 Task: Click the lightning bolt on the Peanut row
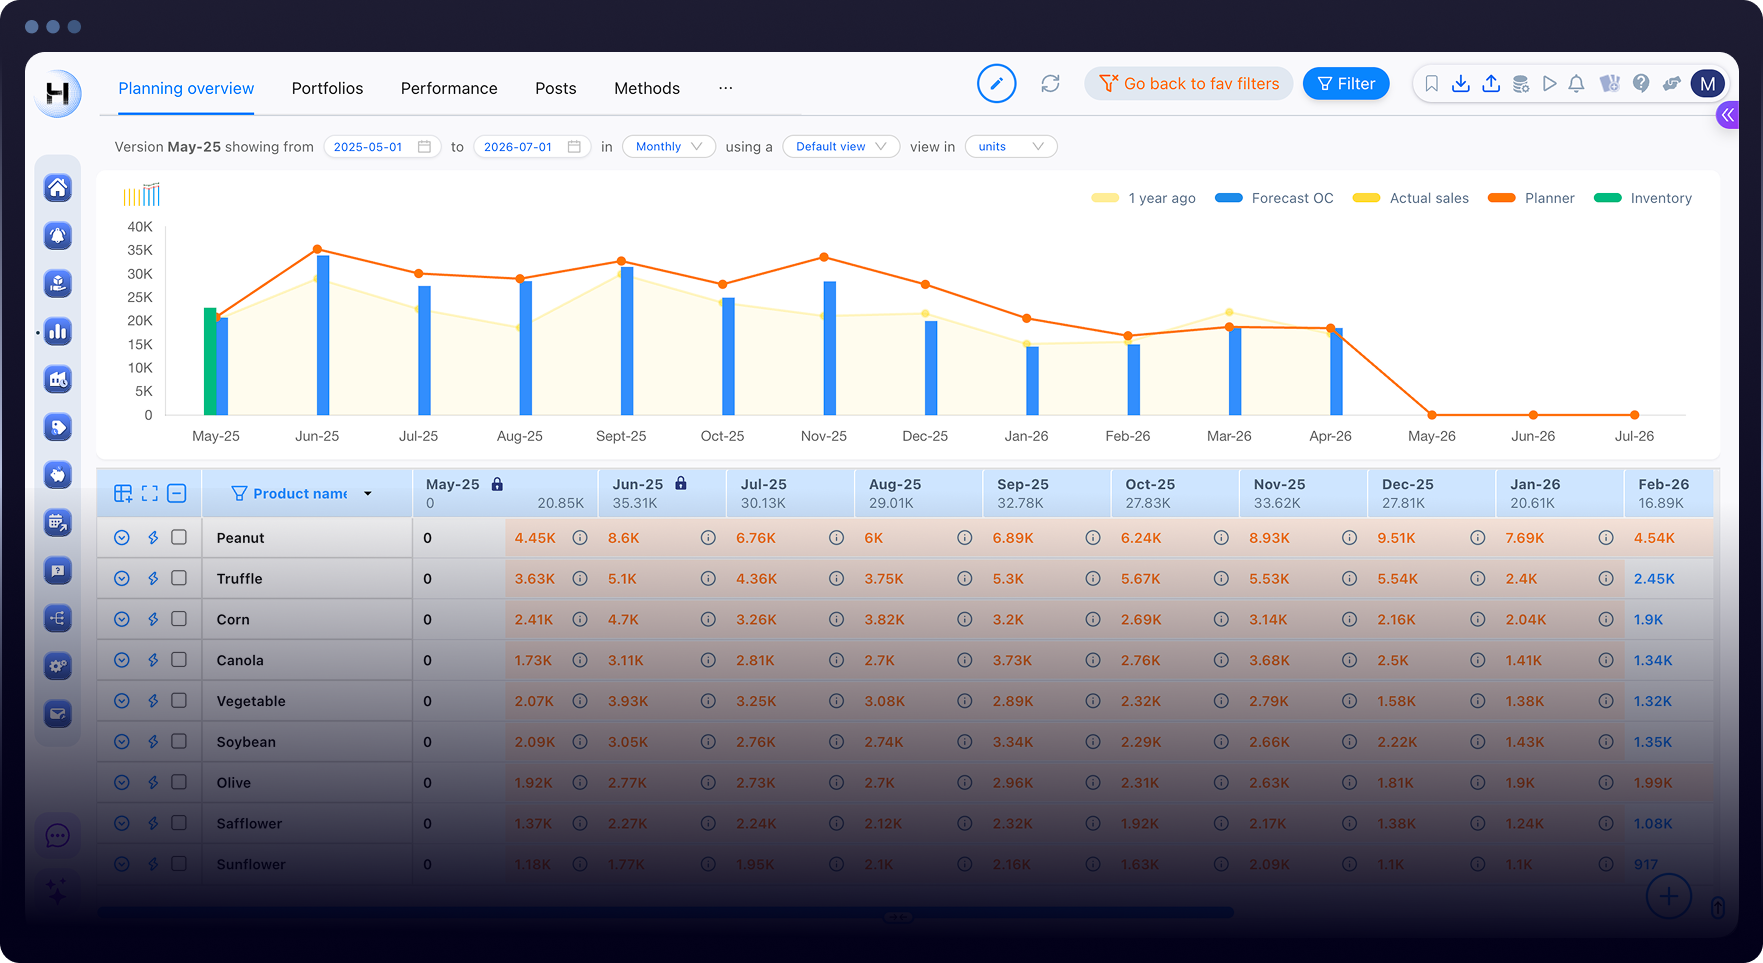tap(151, 537)
